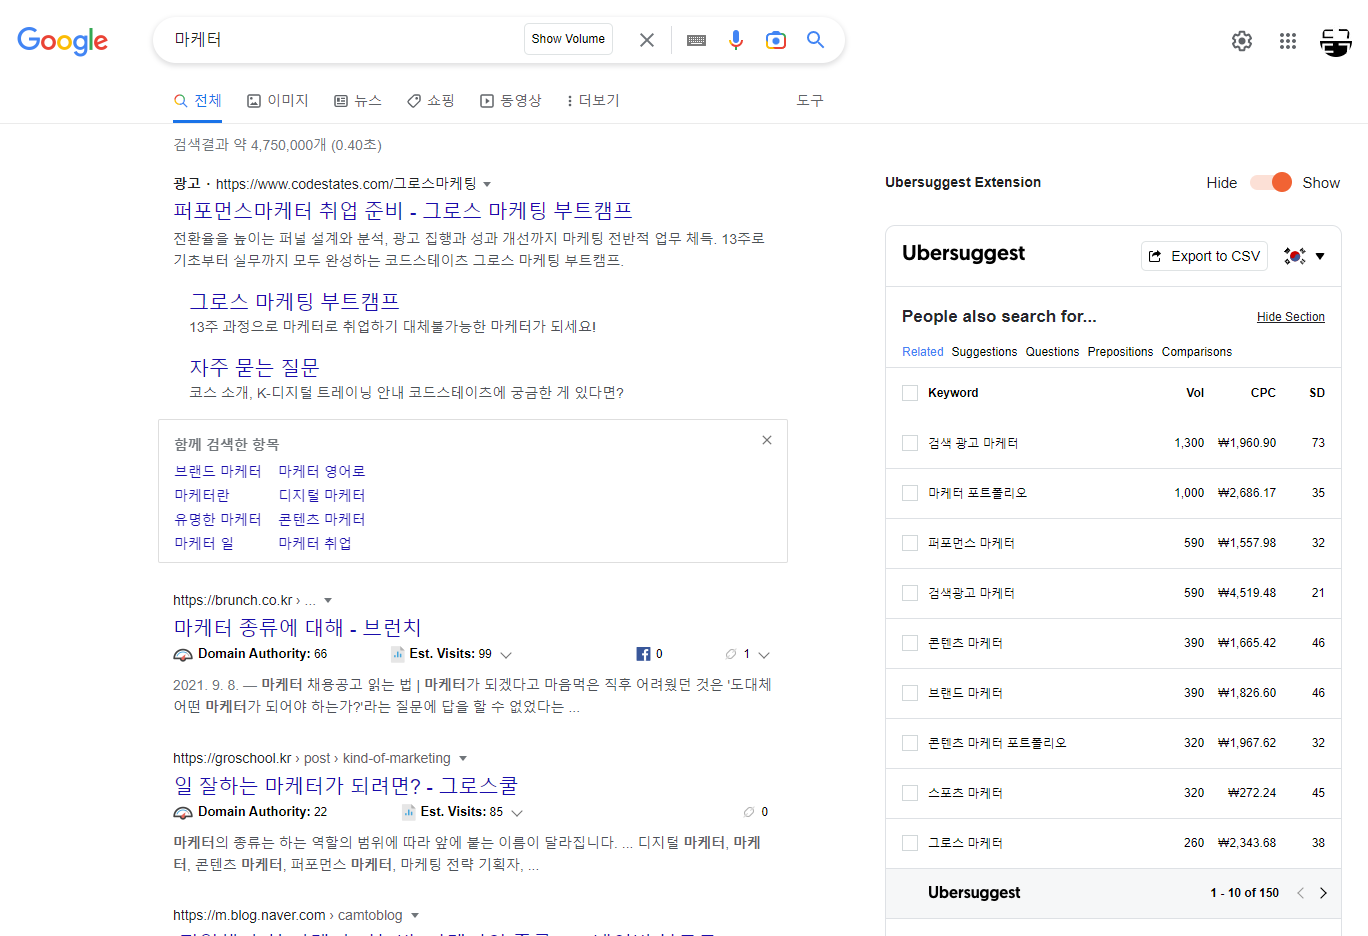Click the 디지털 마케터 related search
This screenshot has height=936, width=1368.
click(x=322, y=495)
